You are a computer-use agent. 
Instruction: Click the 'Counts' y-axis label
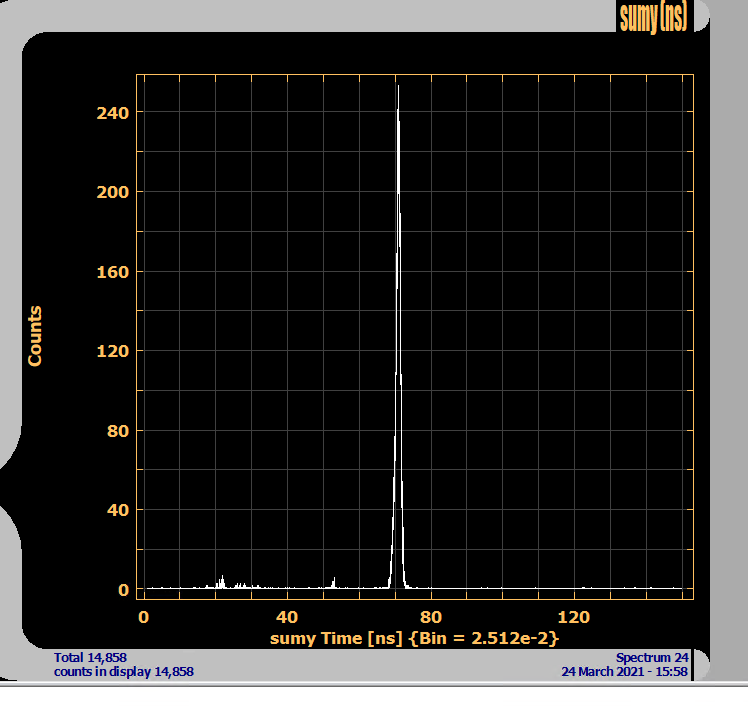(35, 336)
